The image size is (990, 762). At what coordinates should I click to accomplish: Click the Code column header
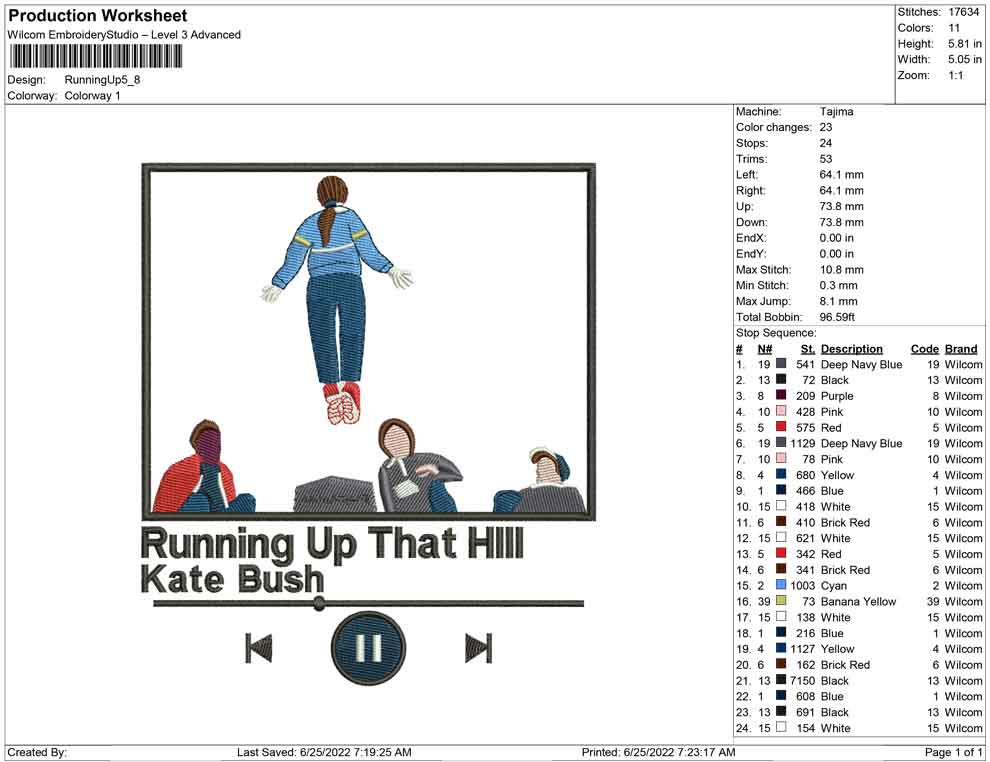(x=924, y=348)
